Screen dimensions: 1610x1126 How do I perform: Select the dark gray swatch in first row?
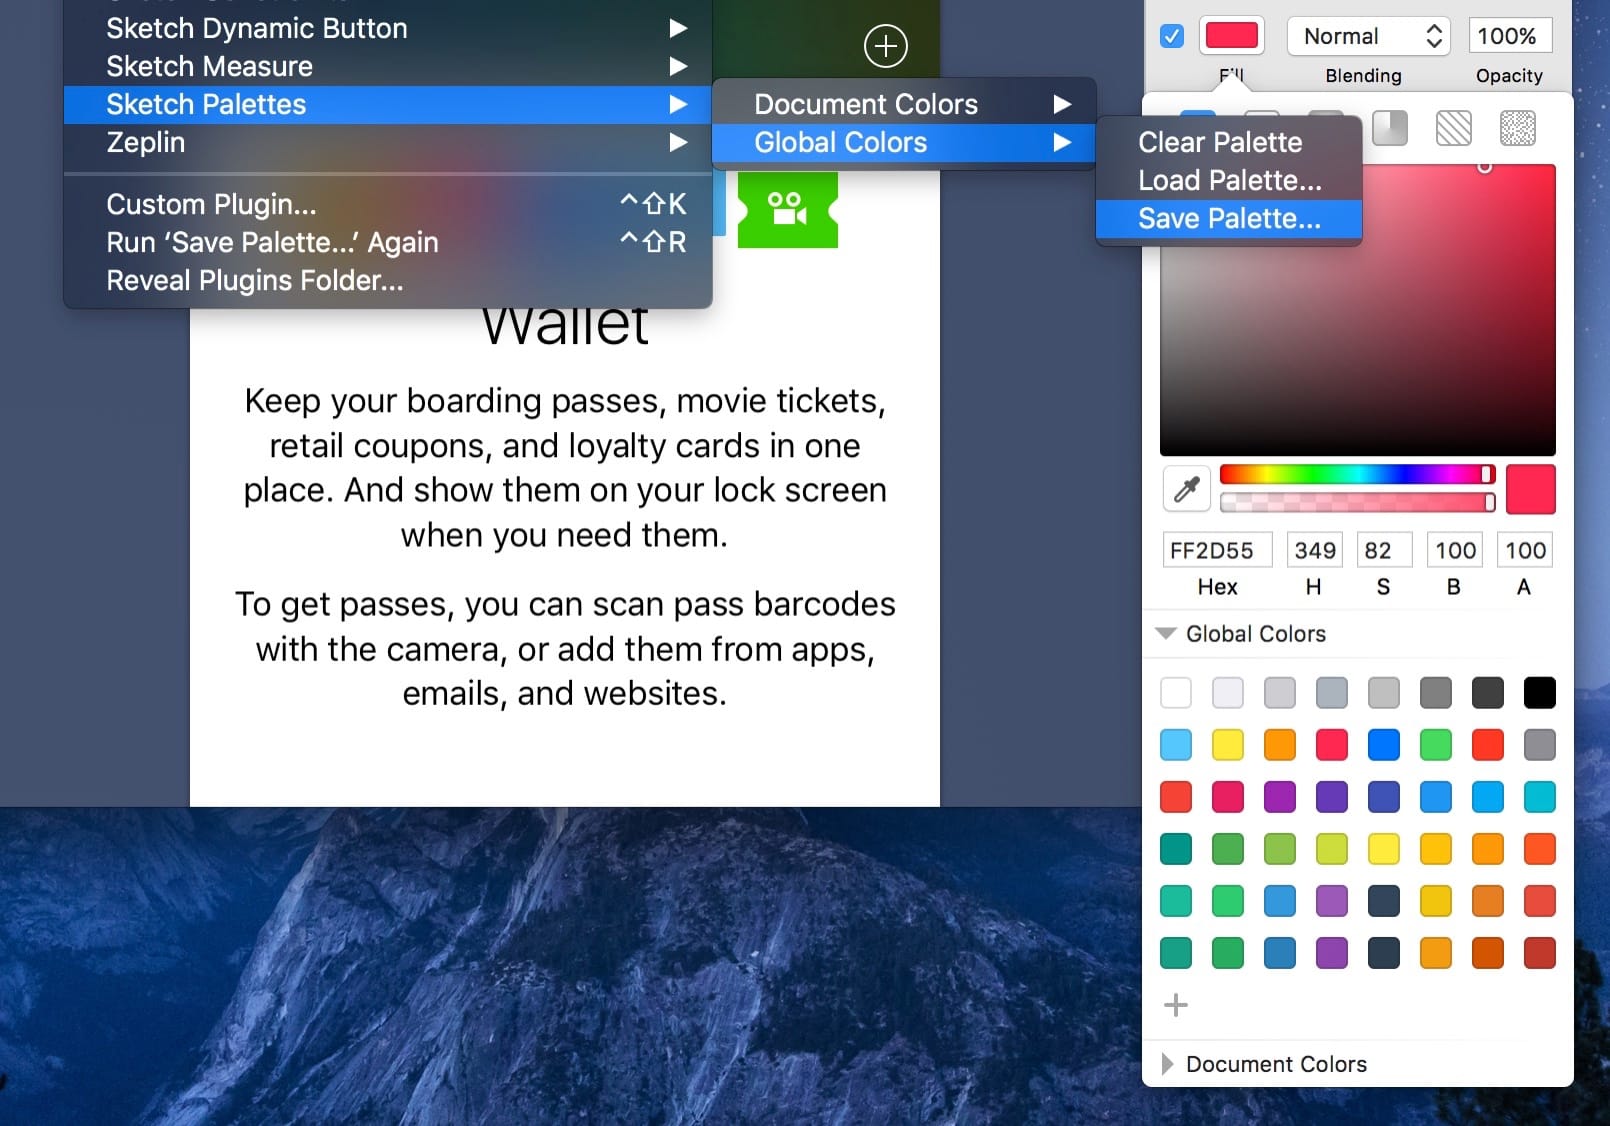[x=1488, y=692]
